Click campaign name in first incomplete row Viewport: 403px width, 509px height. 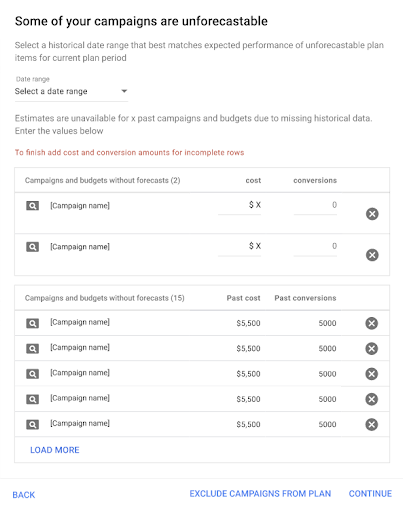(x=80, y=206)
